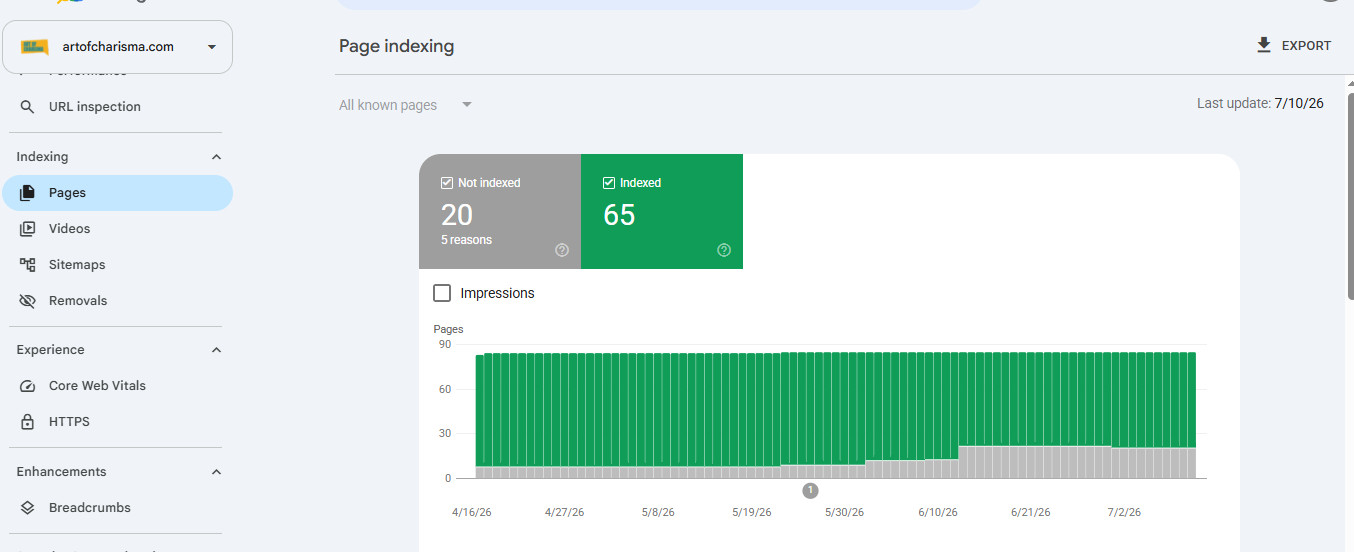Uncheck the Not indexed checkbox
Screen dimensions: 1354x552
click(447, 183)
